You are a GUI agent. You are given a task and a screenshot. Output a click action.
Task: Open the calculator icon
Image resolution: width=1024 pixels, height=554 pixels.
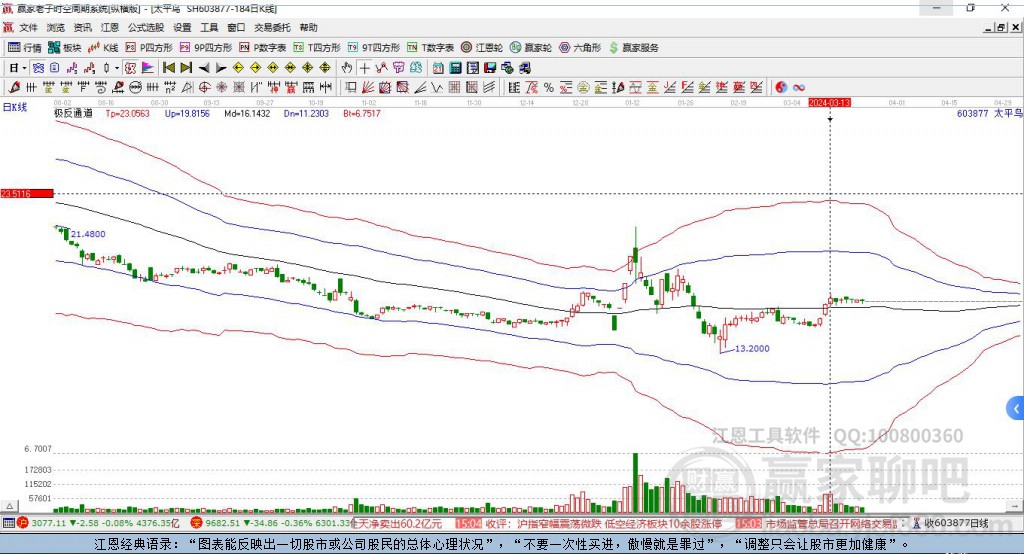[x=455, y=68]
